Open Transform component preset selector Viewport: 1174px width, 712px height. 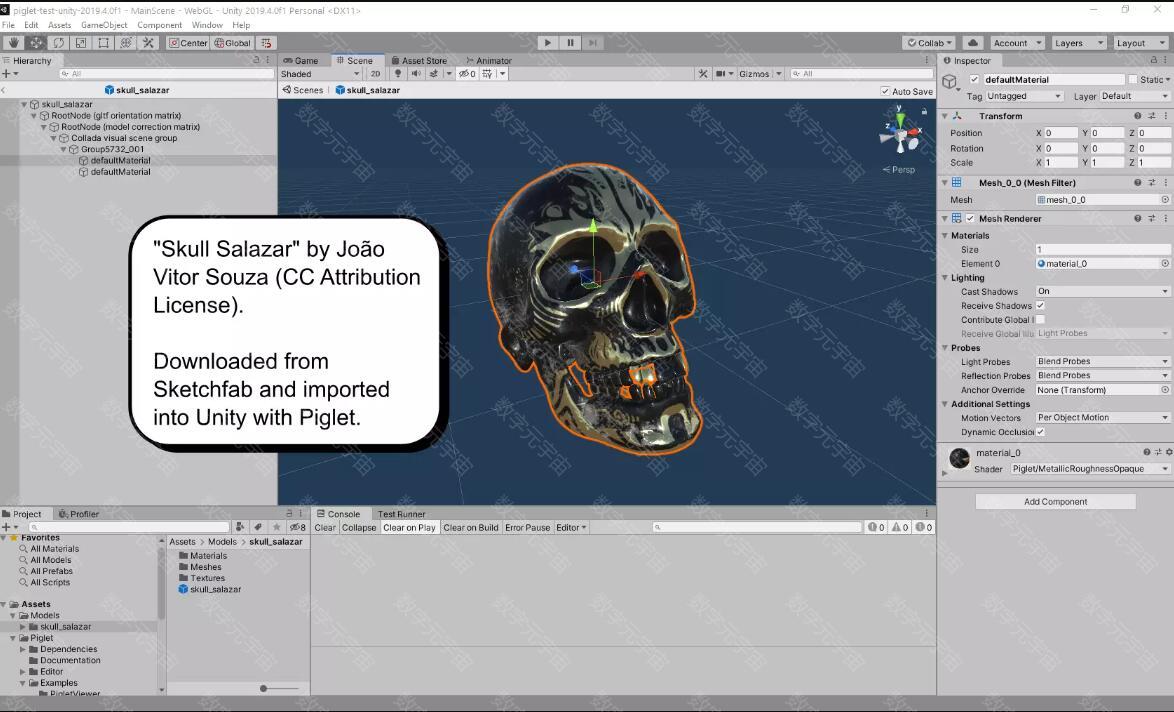(1152, 116)
